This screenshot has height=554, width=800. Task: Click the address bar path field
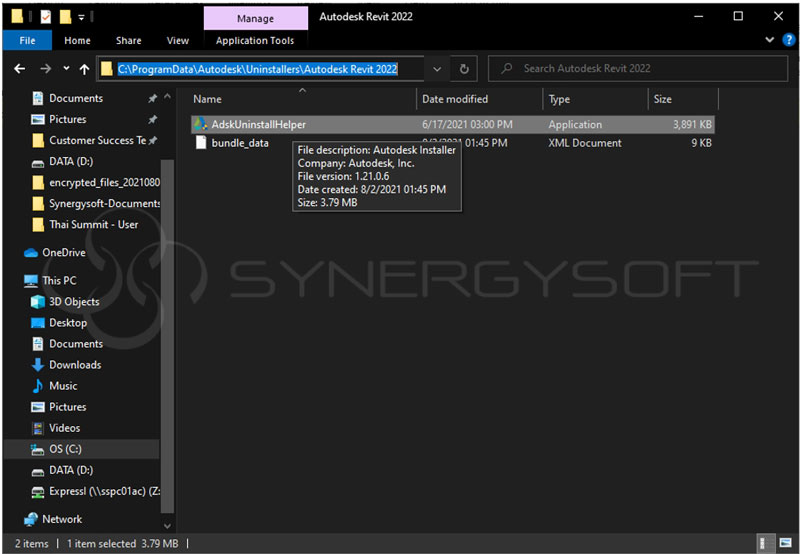click(x=260, y=69)
